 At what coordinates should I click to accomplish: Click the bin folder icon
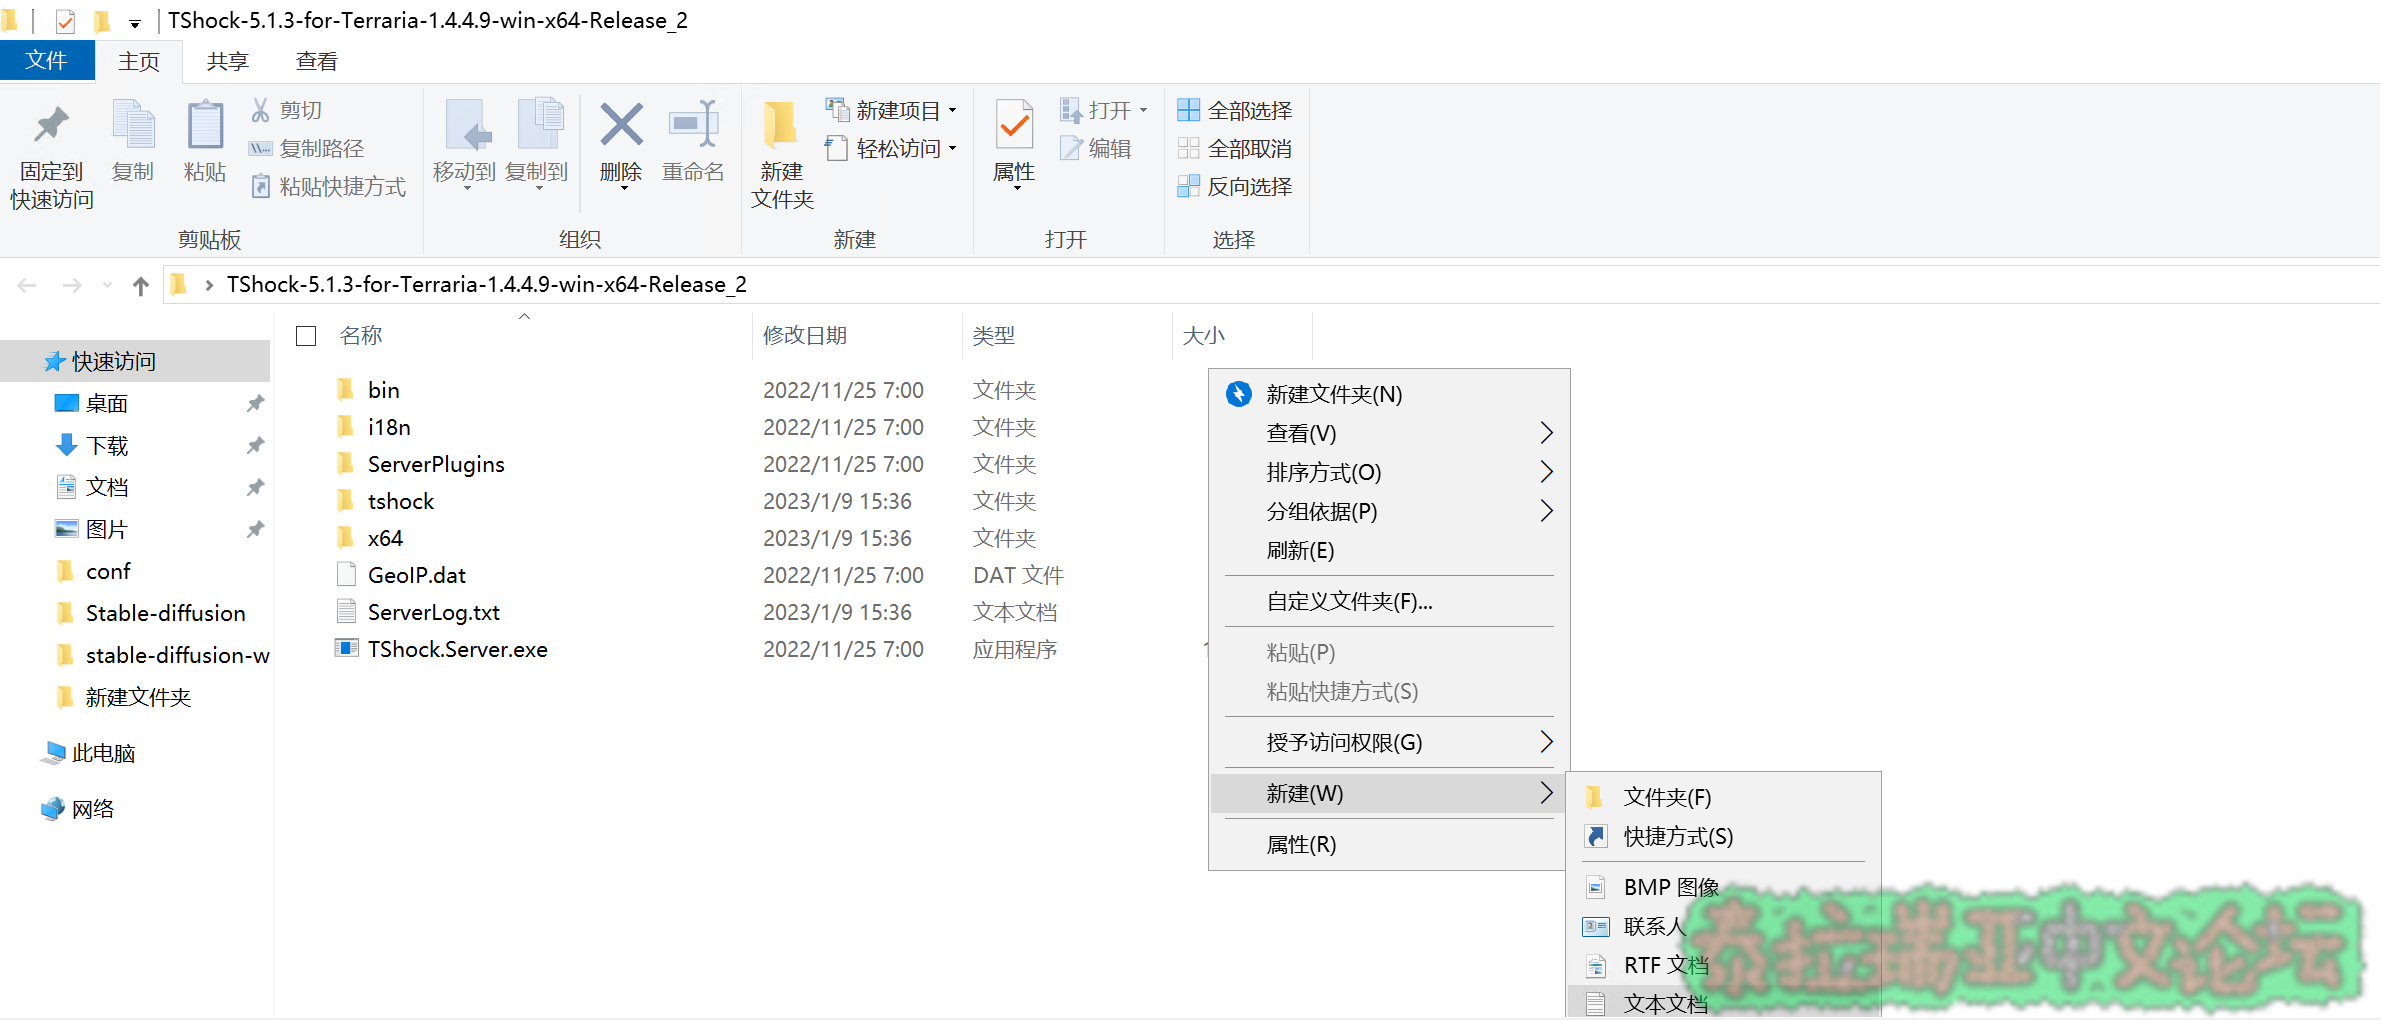click(x=346, y=390)
